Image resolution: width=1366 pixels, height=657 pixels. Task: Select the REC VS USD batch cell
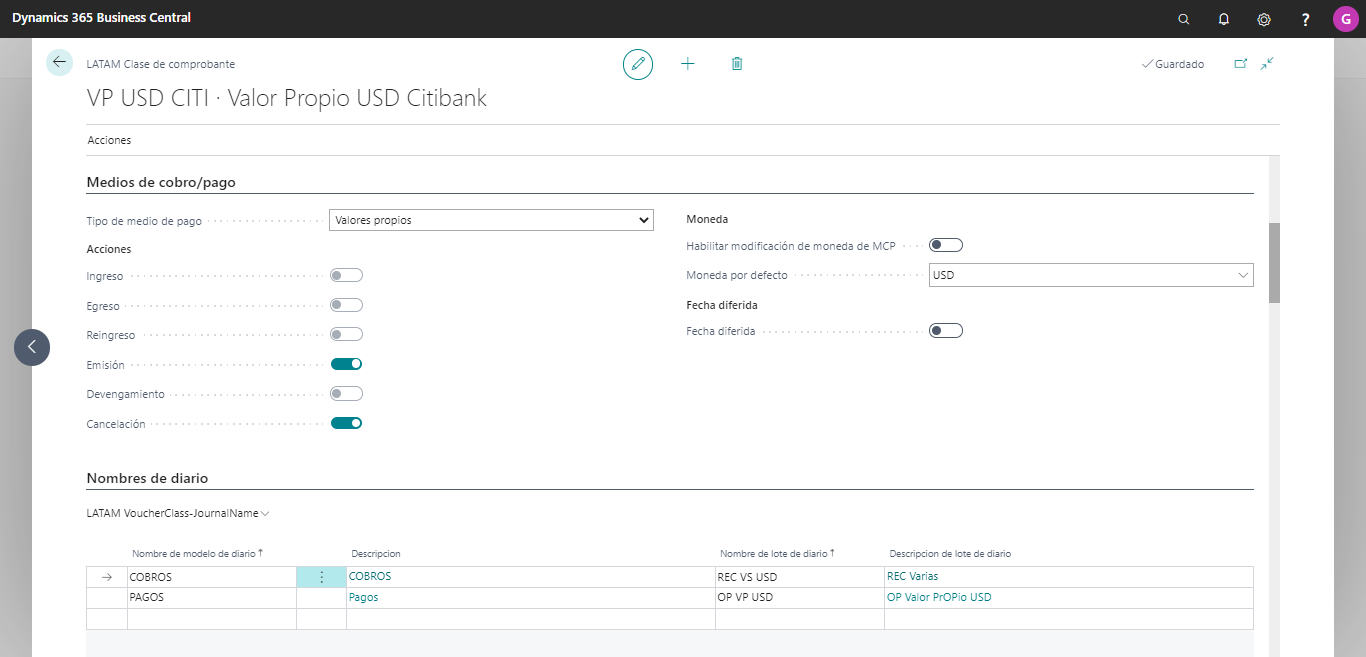(800, 577)
